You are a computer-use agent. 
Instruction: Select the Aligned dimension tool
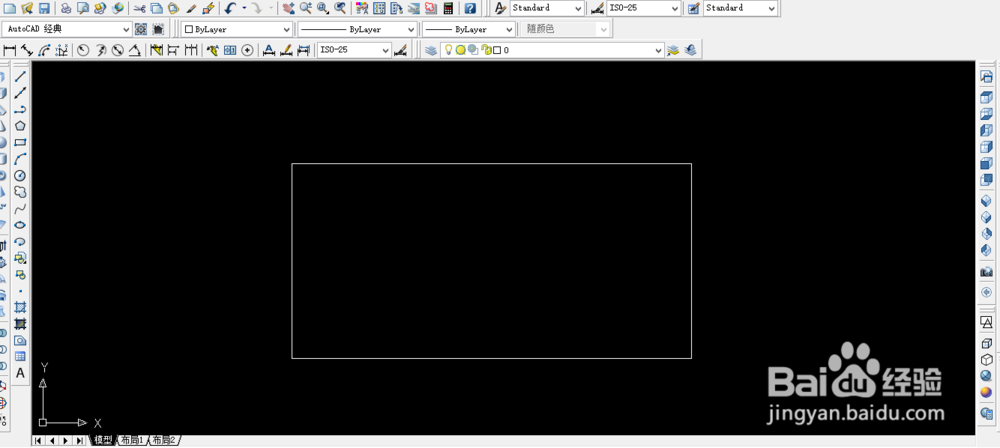27,50
